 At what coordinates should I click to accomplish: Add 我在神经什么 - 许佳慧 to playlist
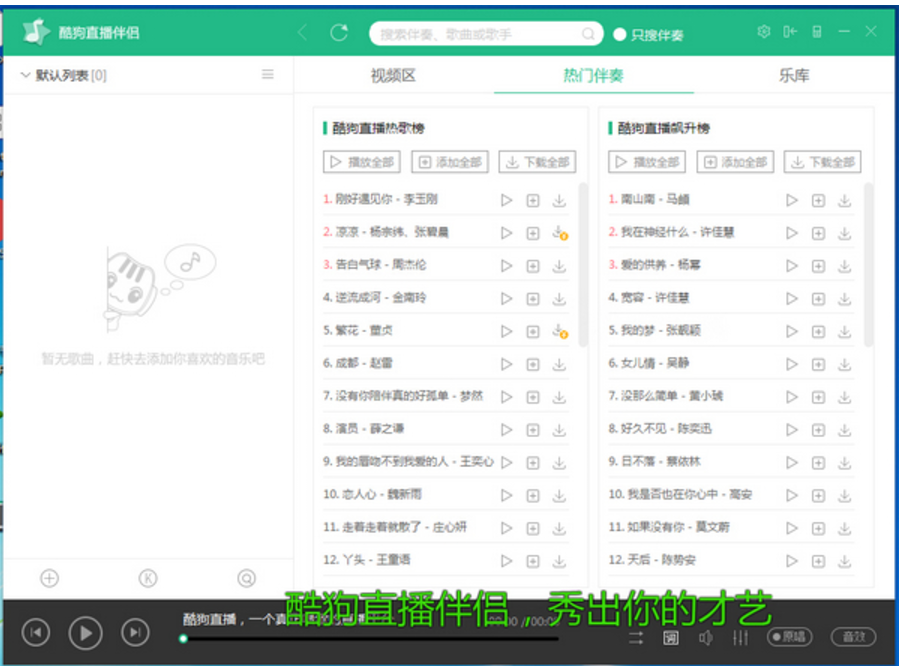[x=818, y=233]
